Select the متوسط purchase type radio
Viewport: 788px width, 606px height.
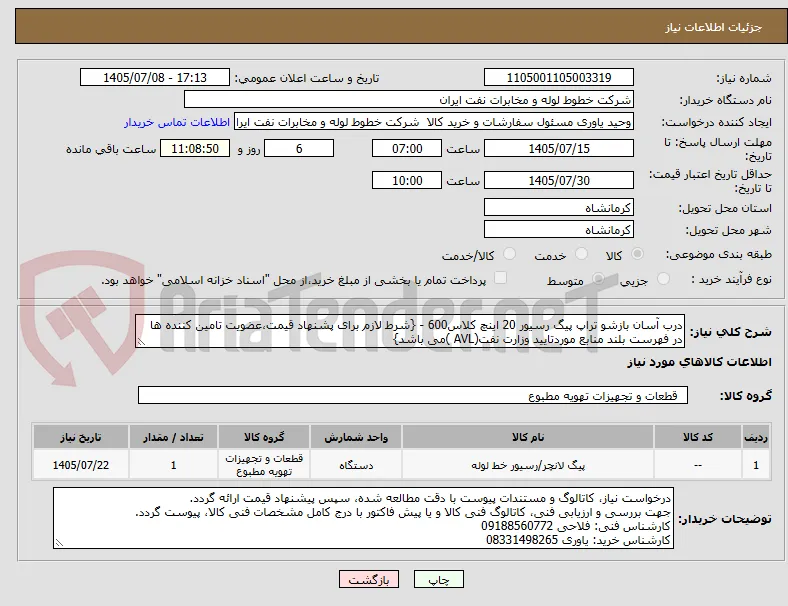pos(598,278)
